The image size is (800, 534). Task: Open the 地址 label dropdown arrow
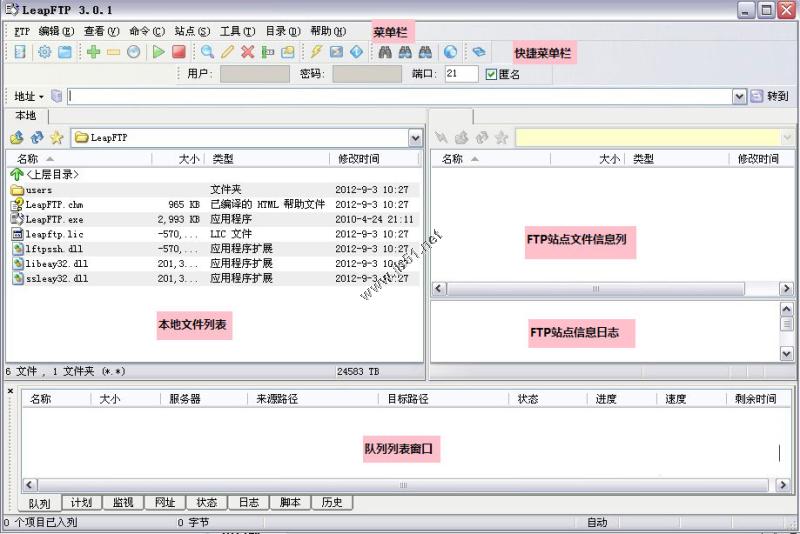[41, 96]
